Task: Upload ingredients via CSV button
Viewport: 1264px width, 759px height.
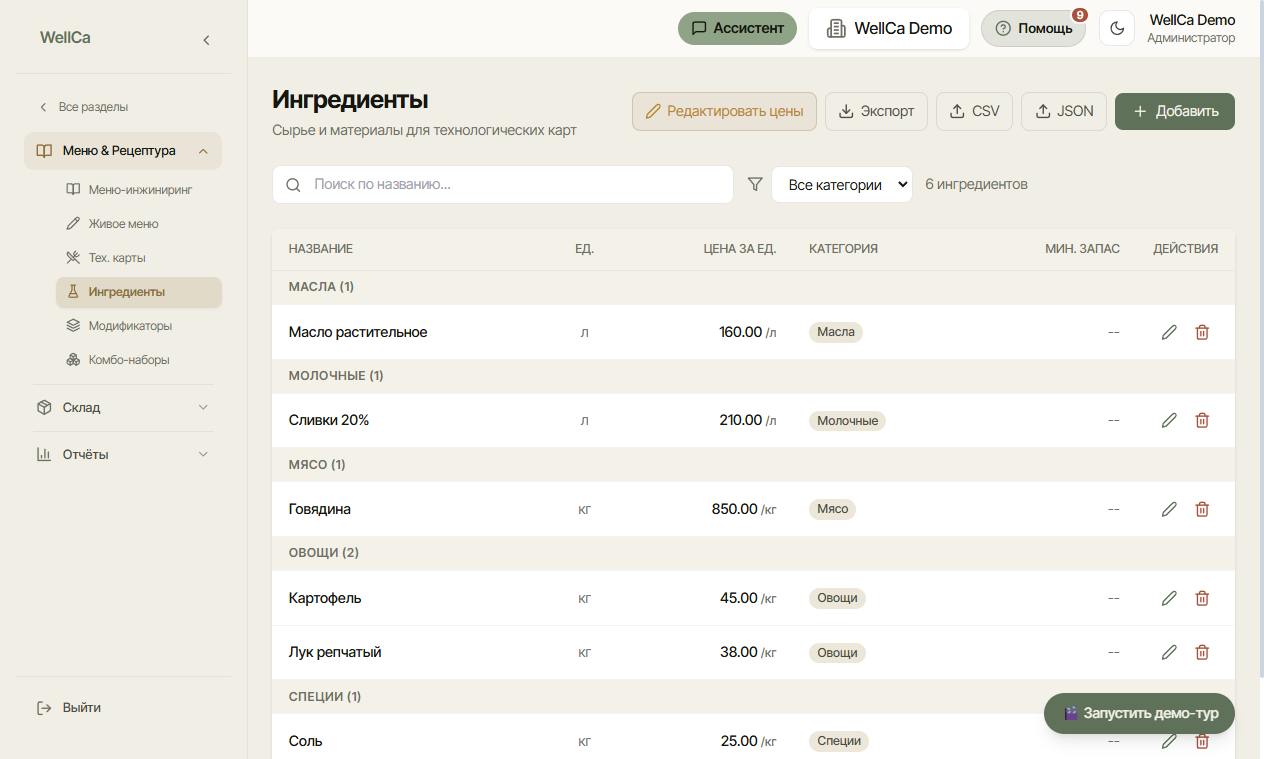Action: pyautogui.click(x=975, y=111)
